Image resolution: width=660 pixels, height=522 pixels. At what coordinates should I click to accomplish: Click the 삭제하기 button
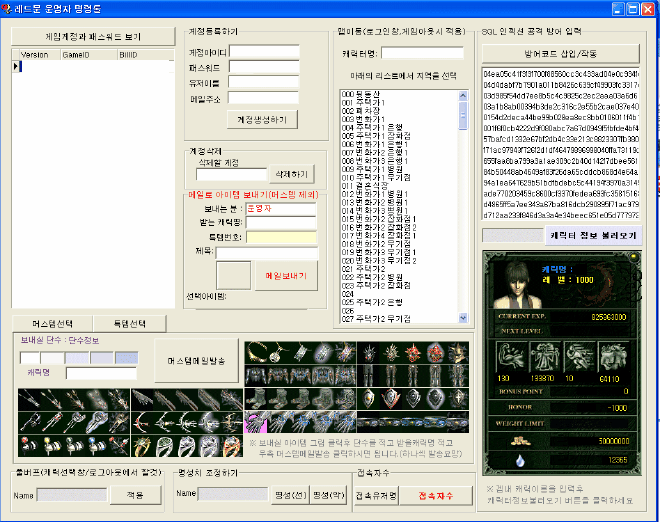[292, 174]
